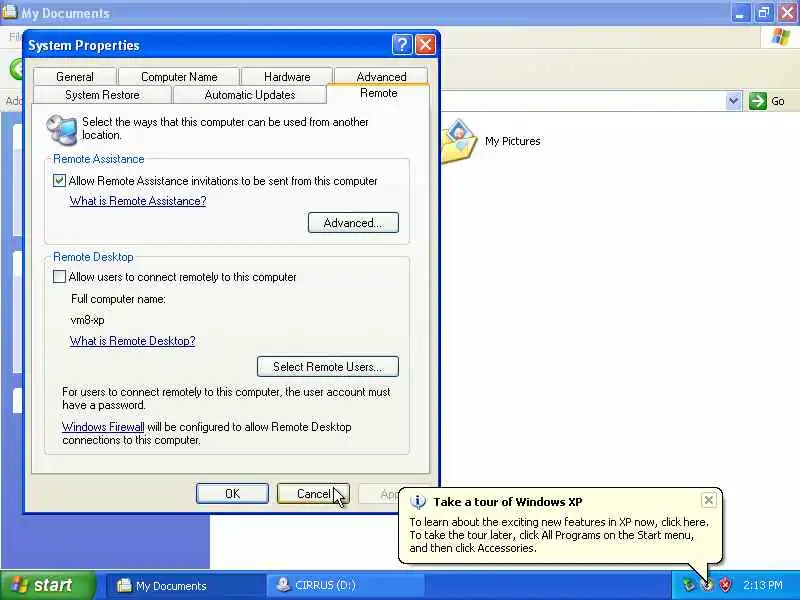Restore down the My Documents window

pyautogui.click(x=764, y=13)
